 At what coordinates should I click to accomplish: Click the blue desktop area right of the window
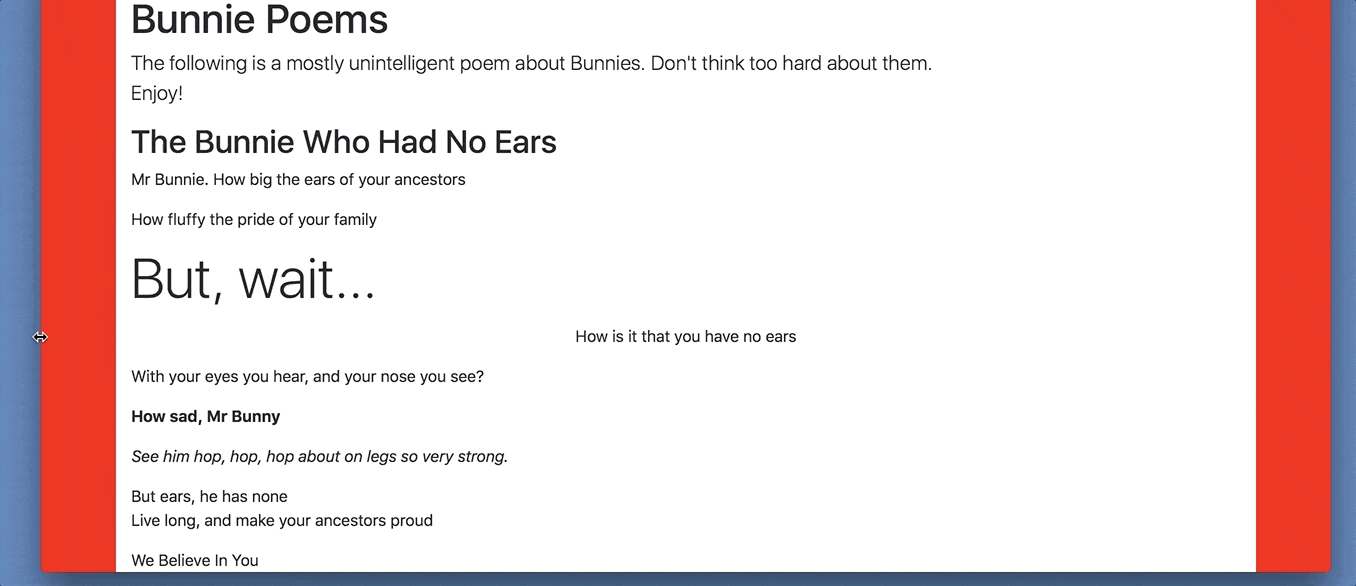1344,290
